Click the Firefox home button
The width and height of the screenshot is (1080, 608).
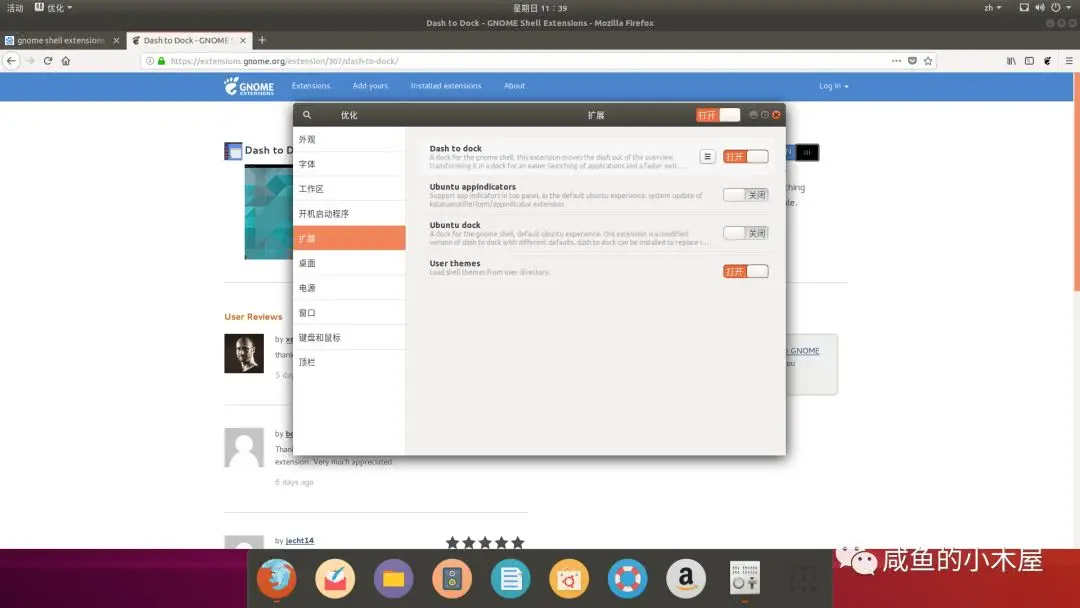tap(65, 61)
